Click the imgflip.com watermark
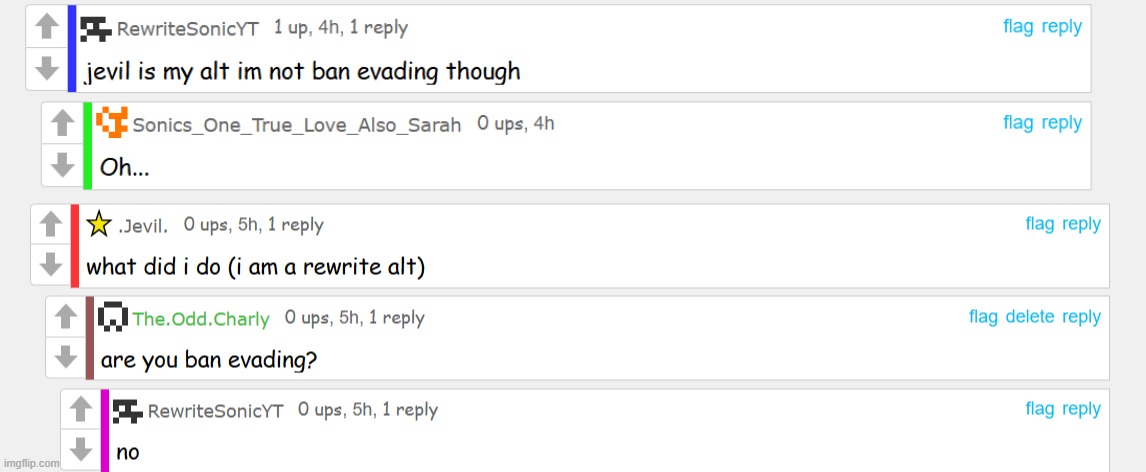Viewport: 1146px width, 472px height. (x=31, y=464)
